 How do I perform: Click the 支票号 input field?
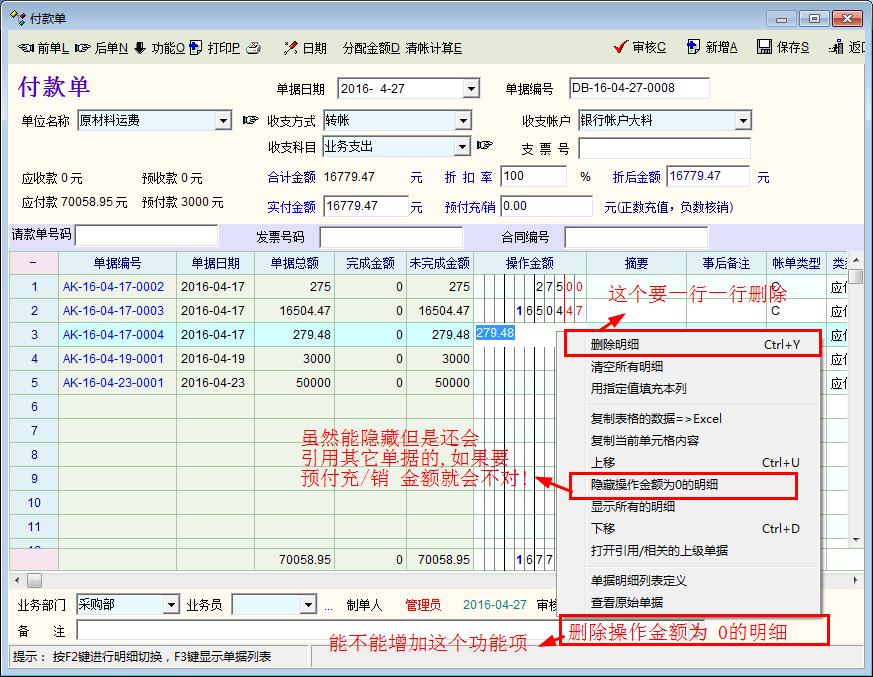pyautogui.click(x=663, y=149)
